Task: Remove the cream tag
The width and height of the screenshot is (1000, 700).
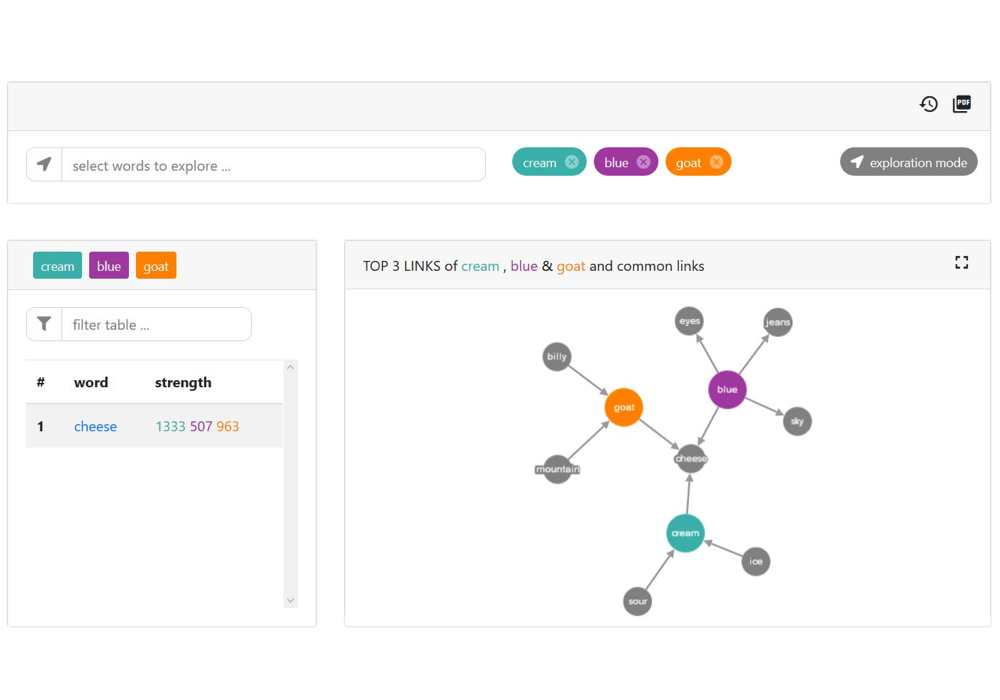Action: 572,162
